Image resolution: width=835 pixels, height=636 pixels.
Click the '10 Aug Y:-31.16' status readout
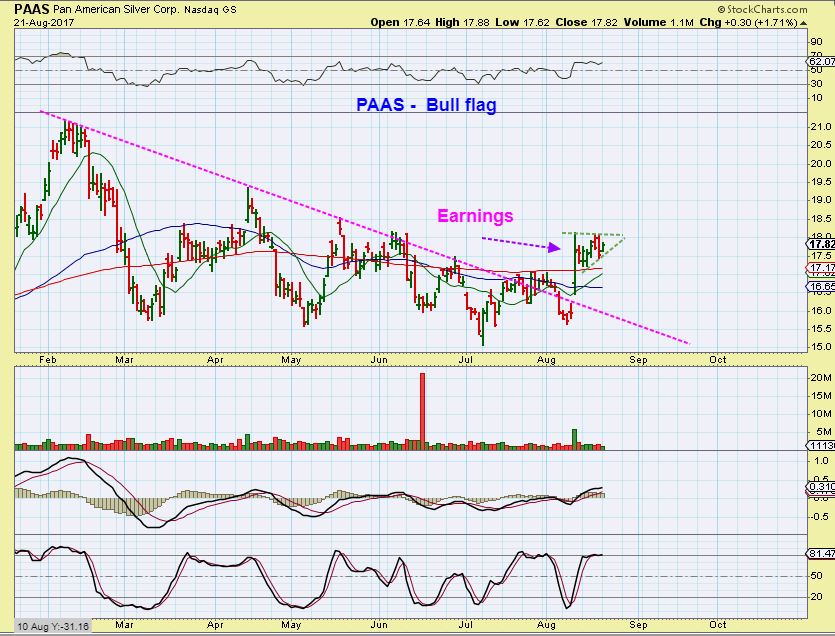tap(52, 626)
